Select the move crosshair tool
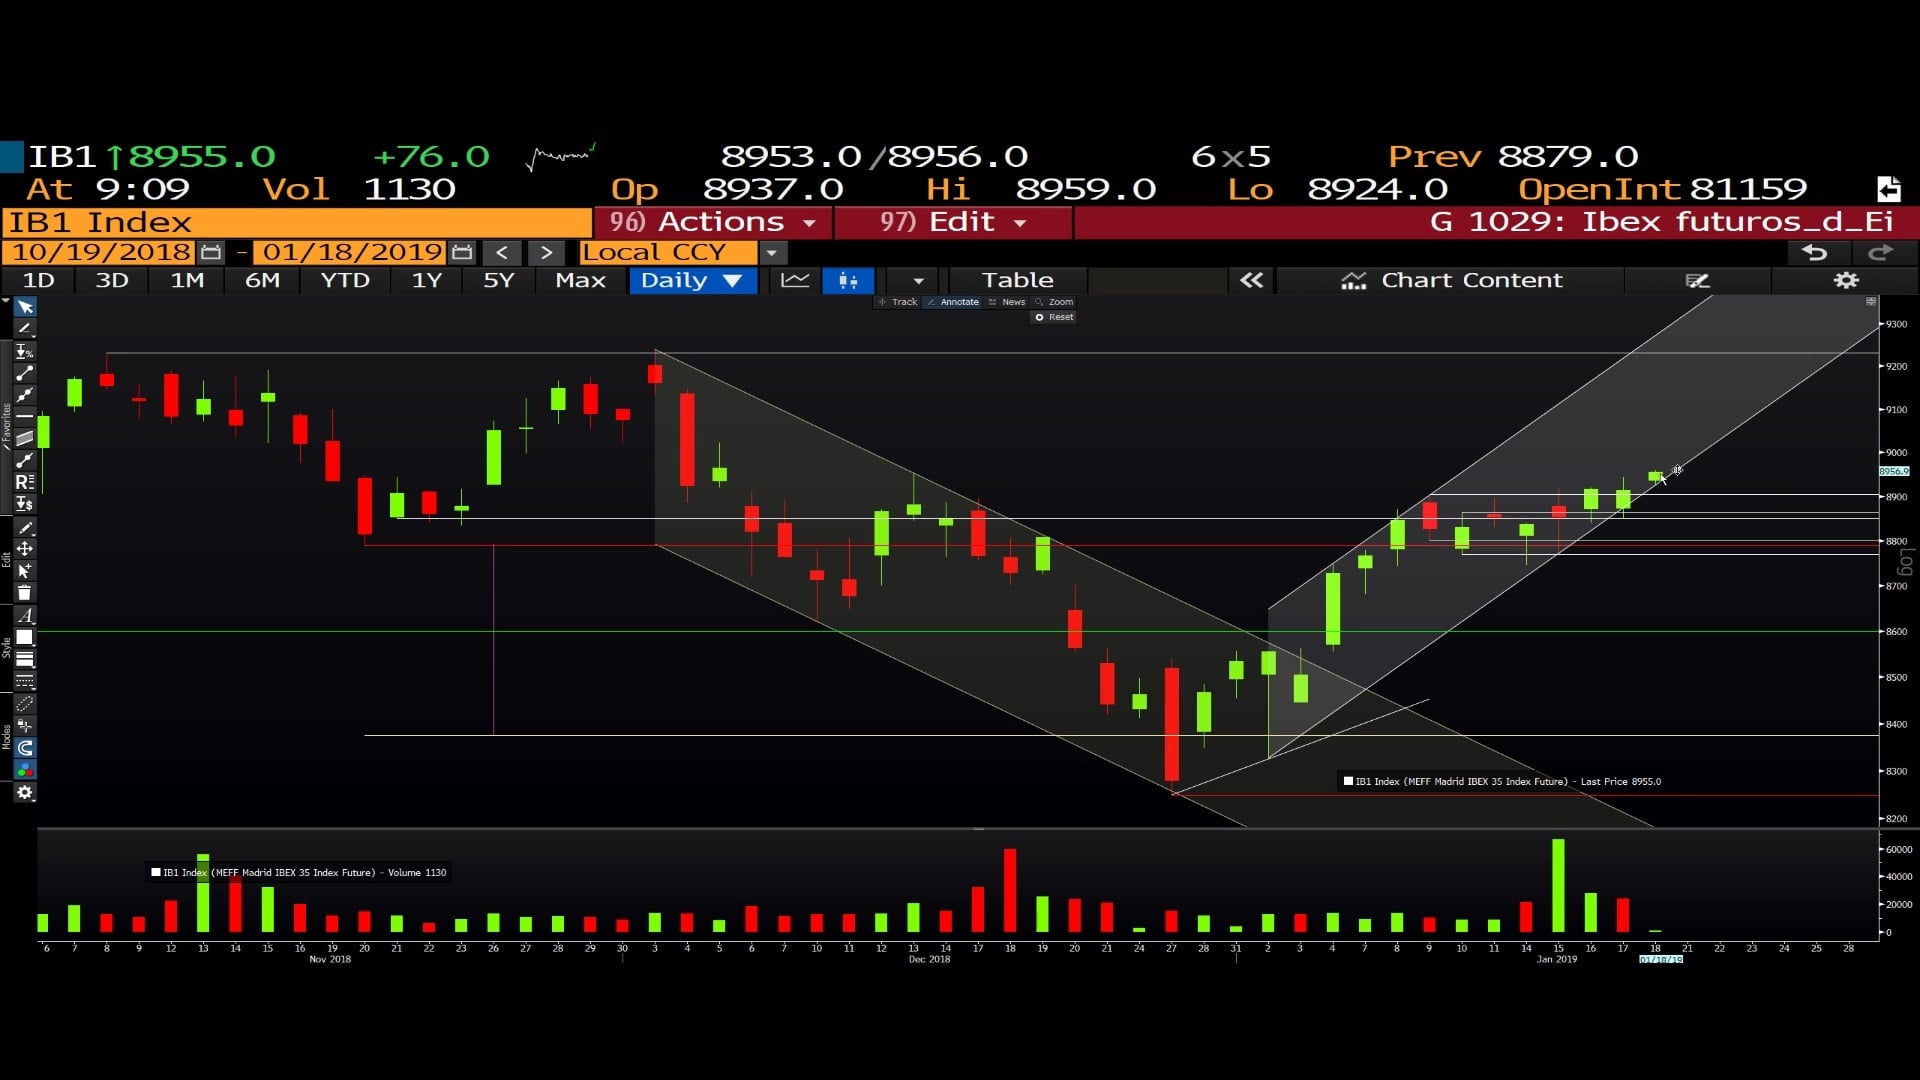 click(25, 549)
